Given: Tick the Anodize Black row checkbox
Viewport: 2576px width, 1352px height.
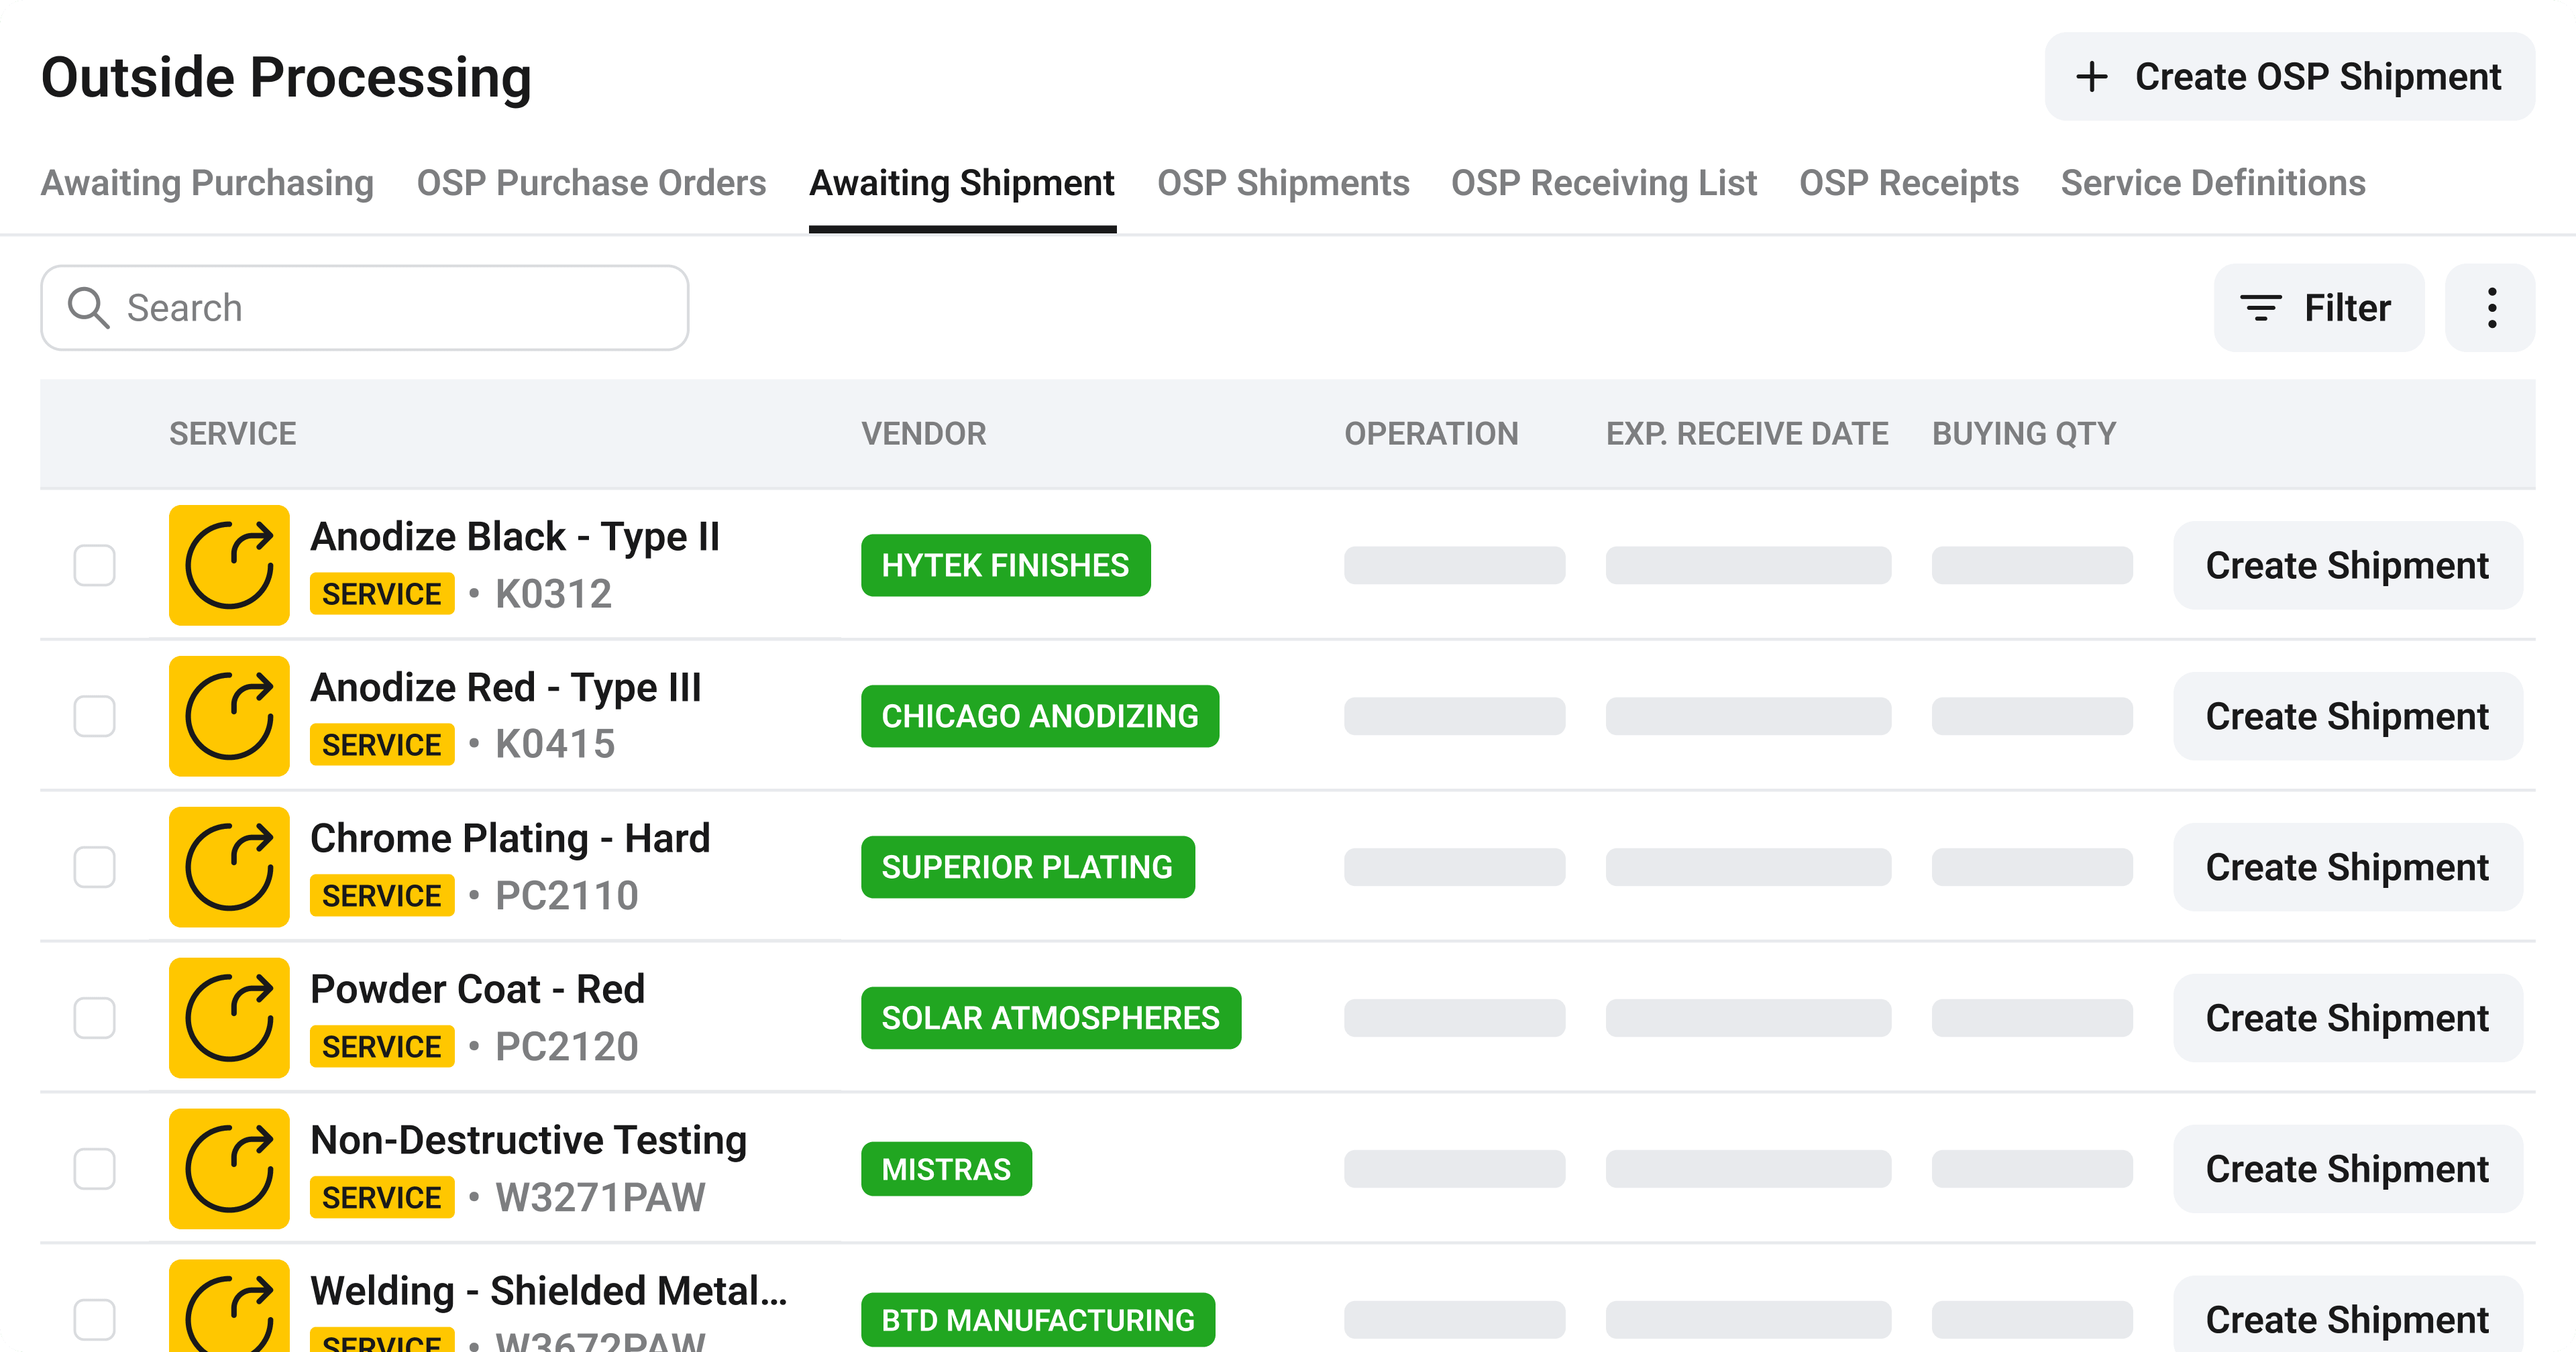Looking at the screenshot, I should click(95, 565).
